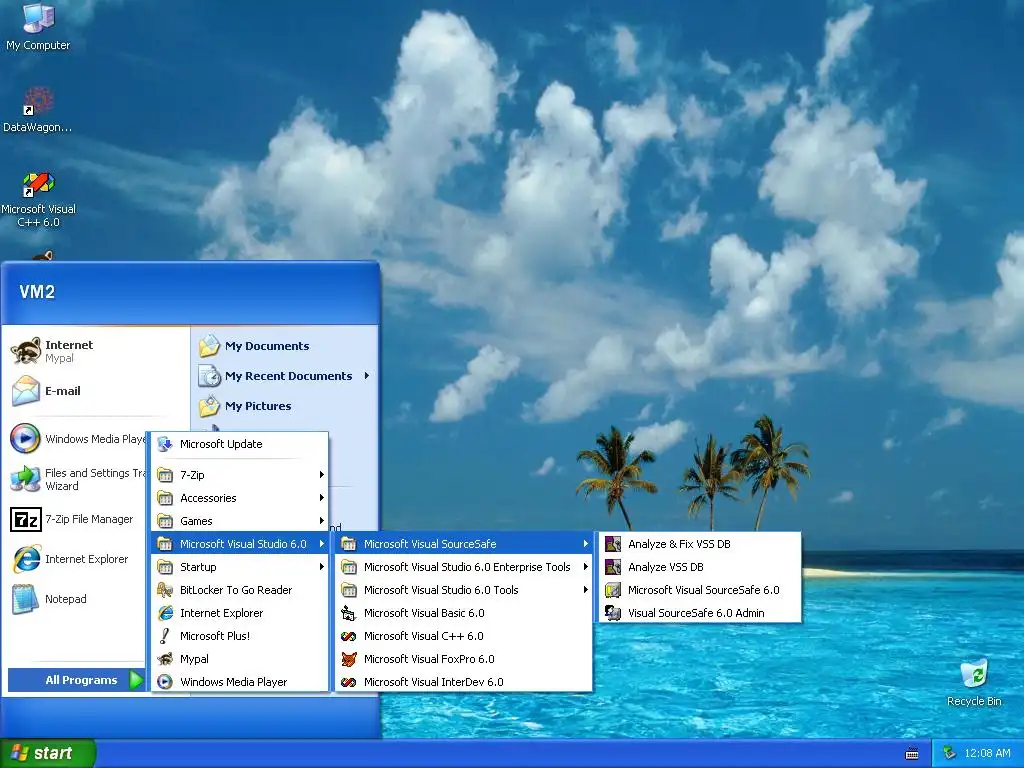This screenshot has width=1024, height=768.
Task: Click the 7-Zip File Manager label
Action: pos(89,519)
